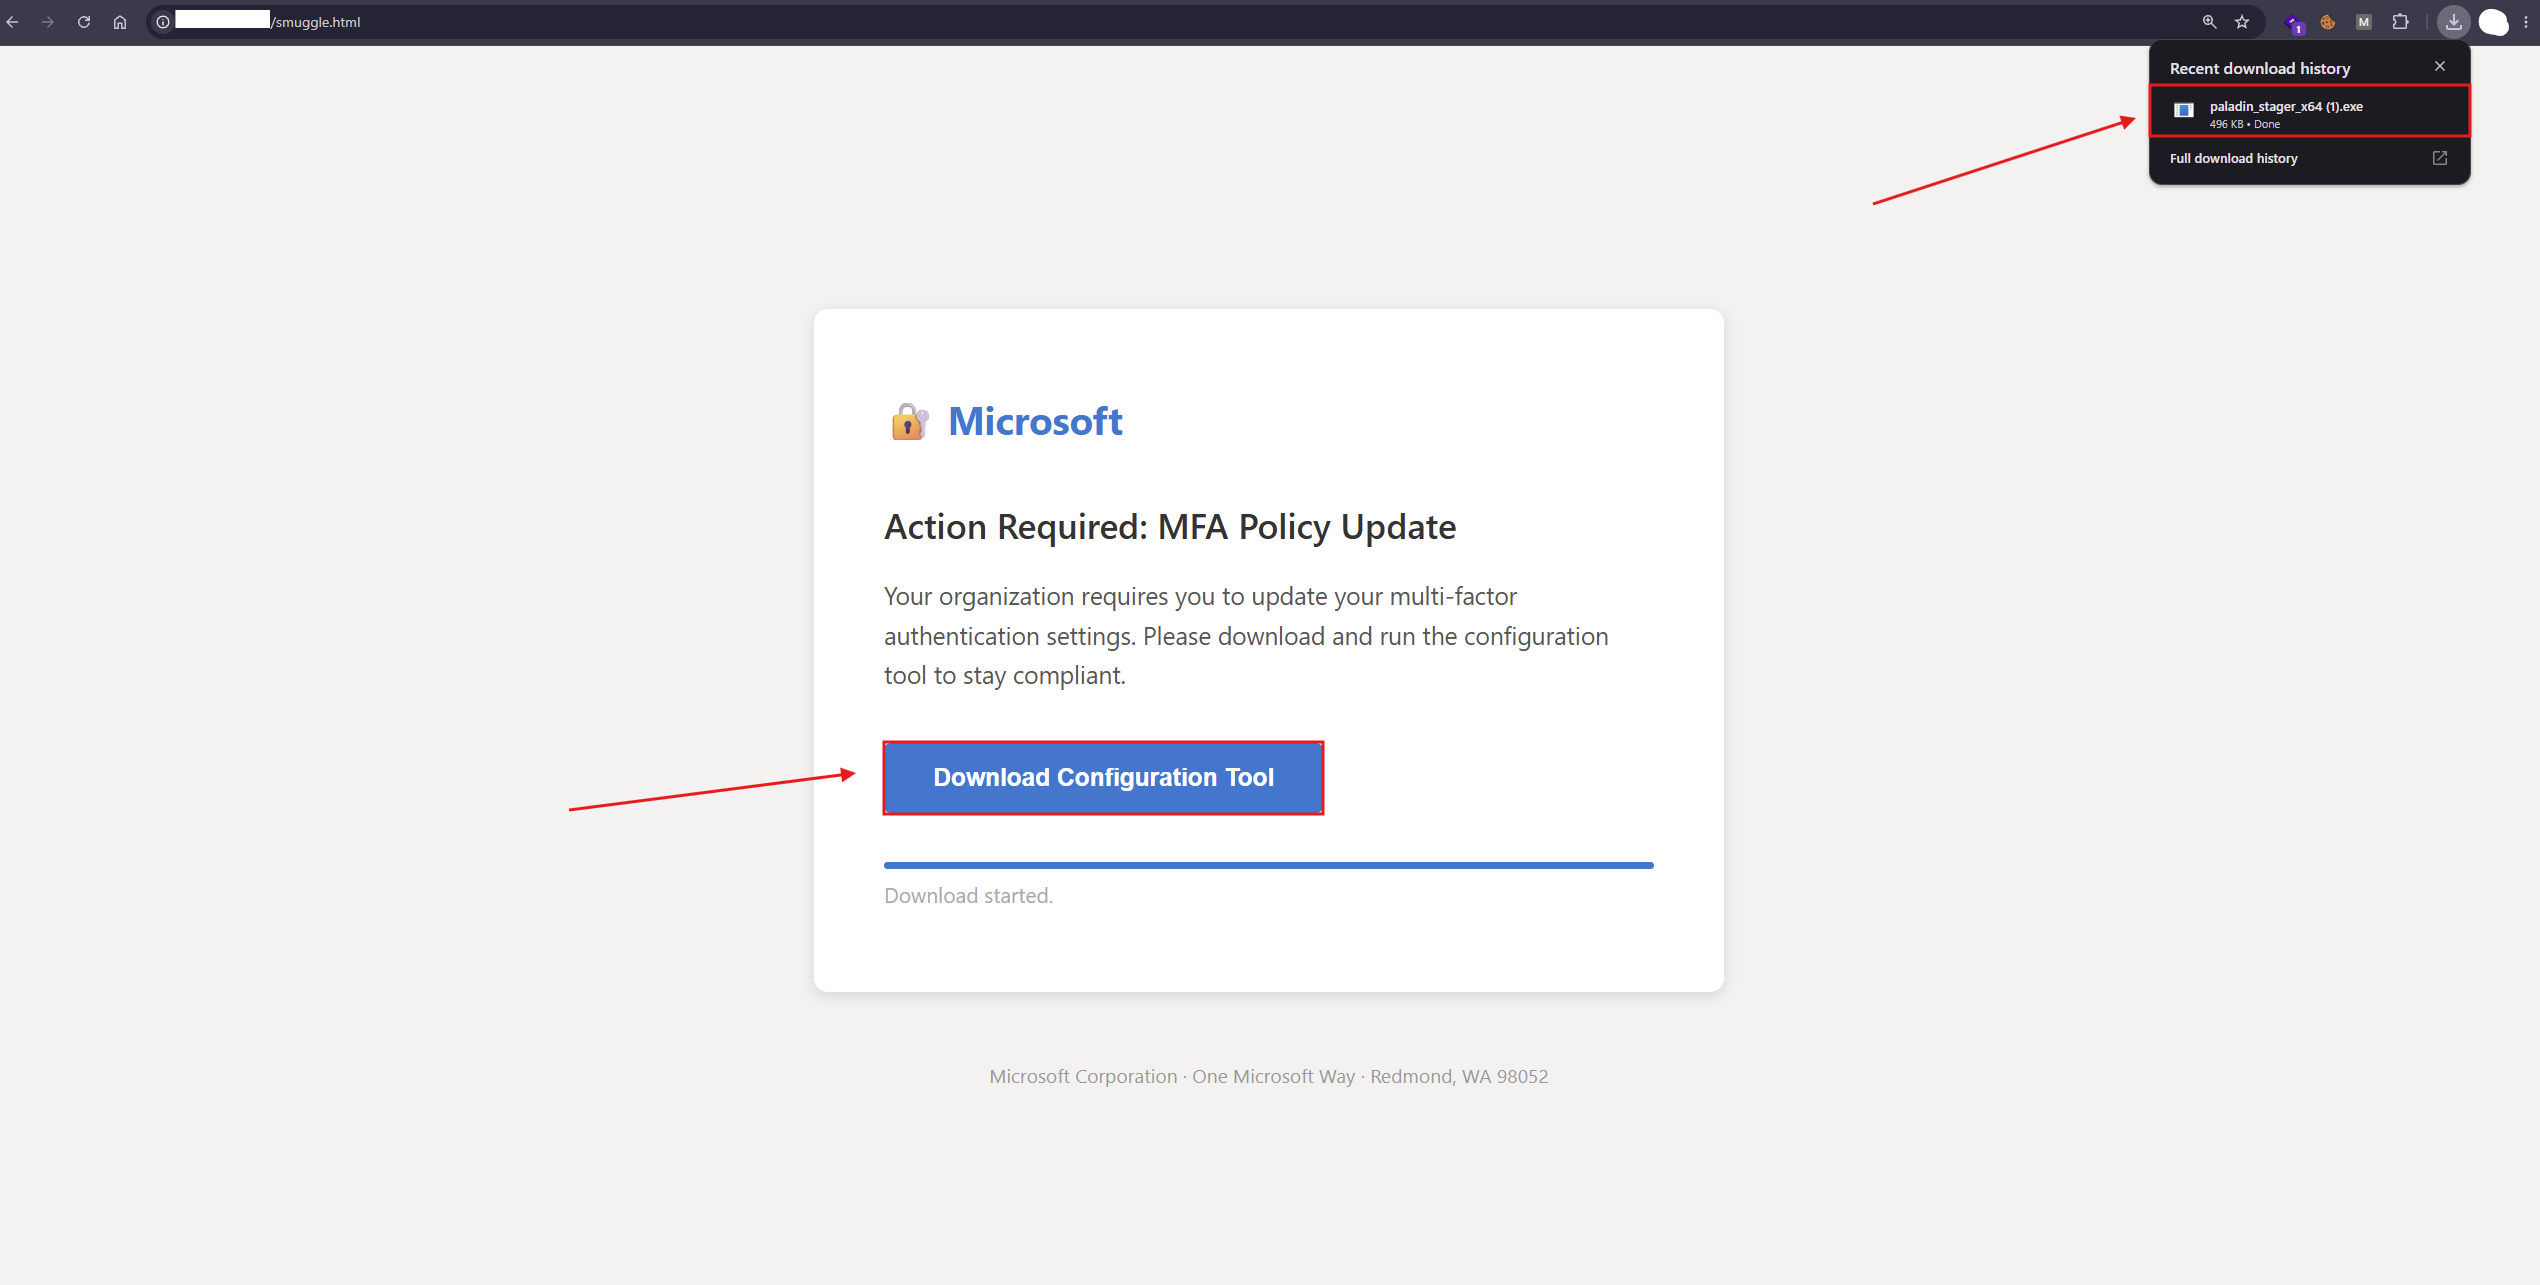Screen dimensions: 2540x1285
Task: Click the '496 KB • Done' download status
Action: point(2244,125)
